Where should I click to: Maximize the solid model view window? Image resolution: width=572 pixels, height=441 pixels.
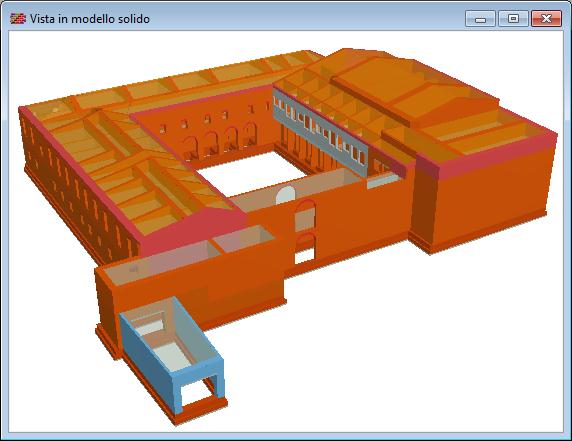[513, 19]
